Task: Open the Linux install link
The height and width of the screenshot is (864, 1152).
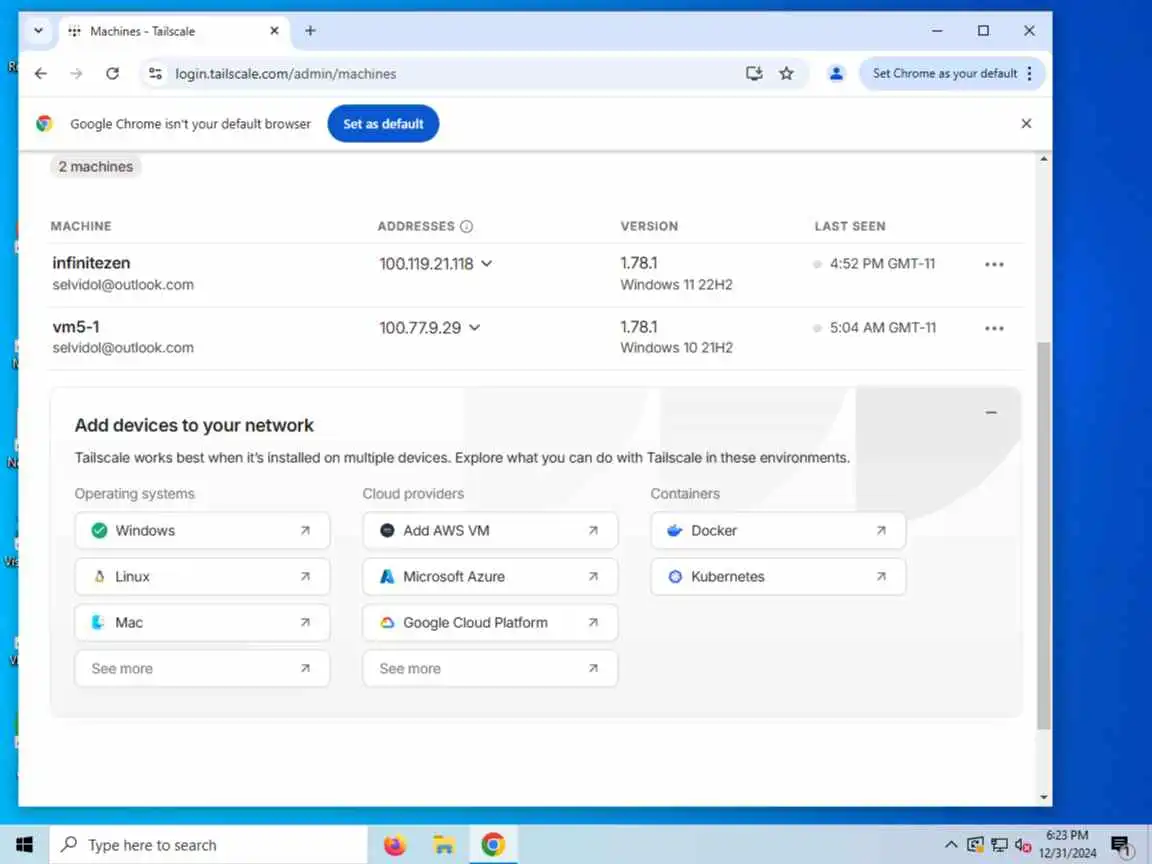Action: [x=202, y=577]
